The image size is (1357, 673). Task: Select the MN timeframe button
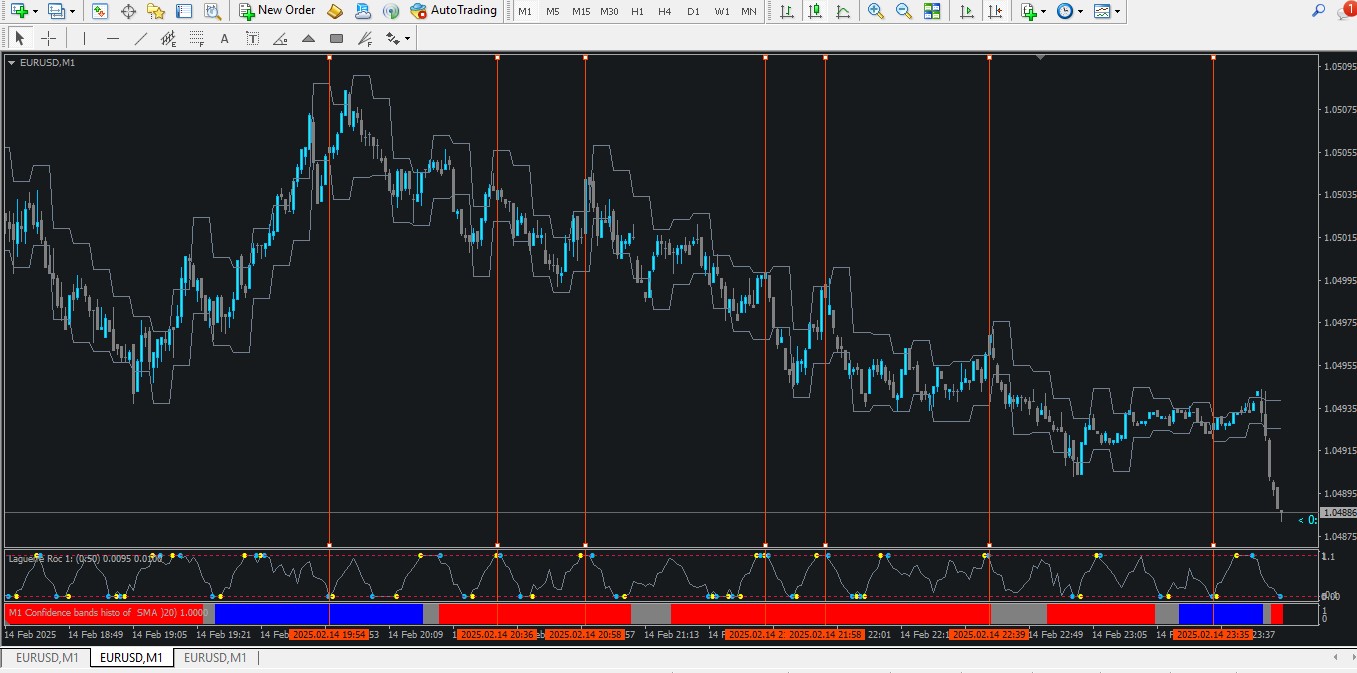click(749, 11)
